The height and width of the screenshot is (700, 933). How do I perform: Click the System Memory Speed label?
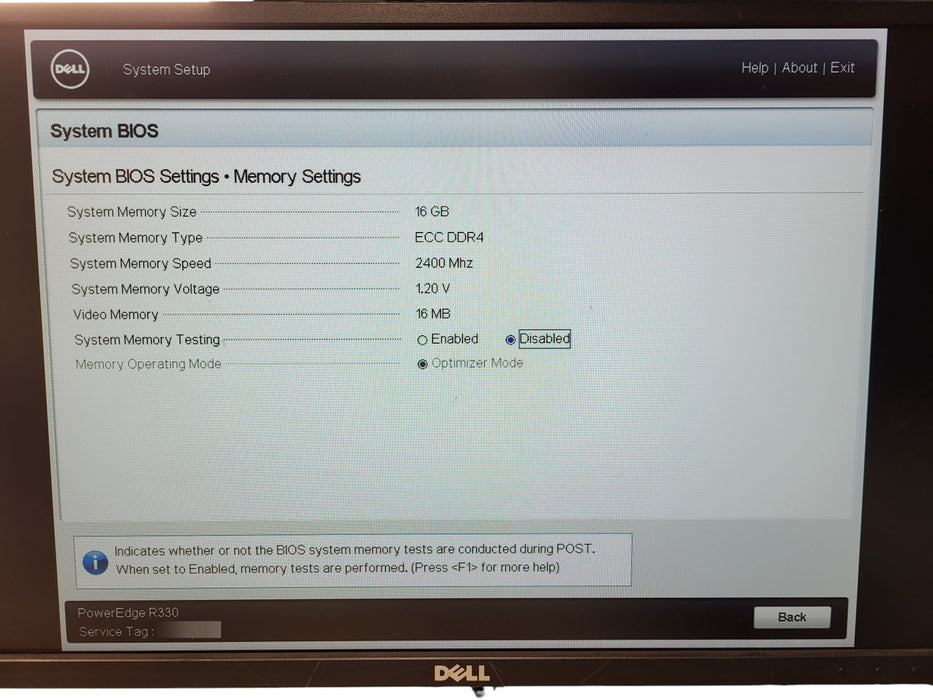[140, 263]
